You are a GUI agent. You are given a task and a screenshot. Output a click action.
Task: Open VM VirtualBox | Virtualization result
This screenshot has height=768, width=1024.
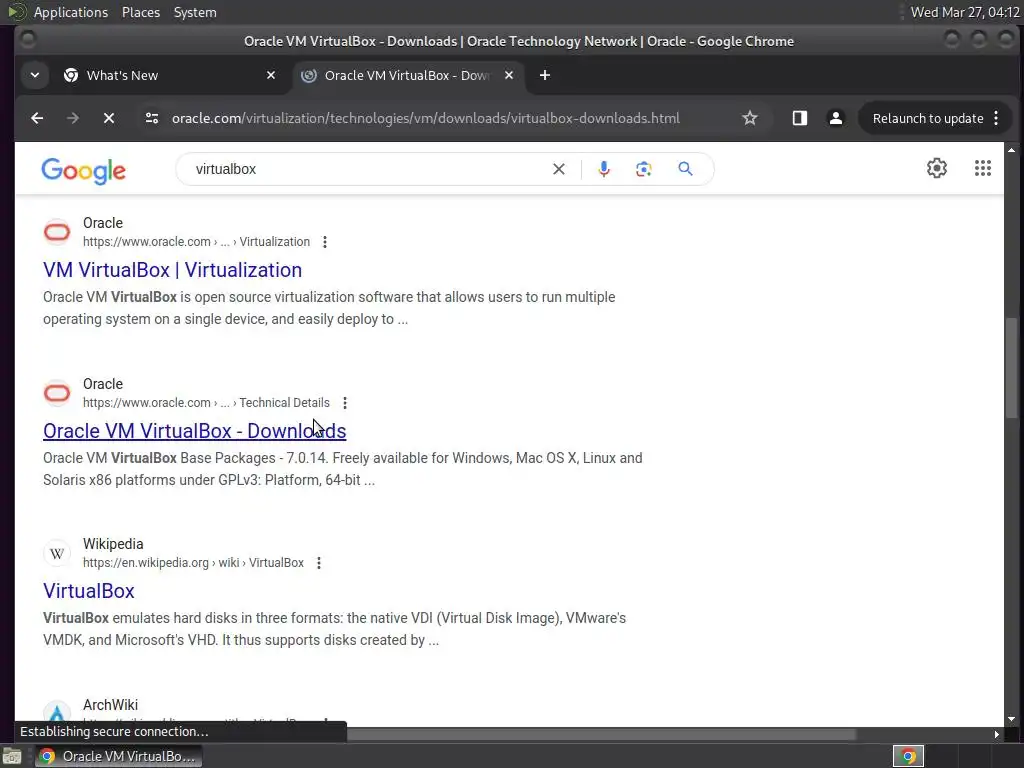coord(172,270)
